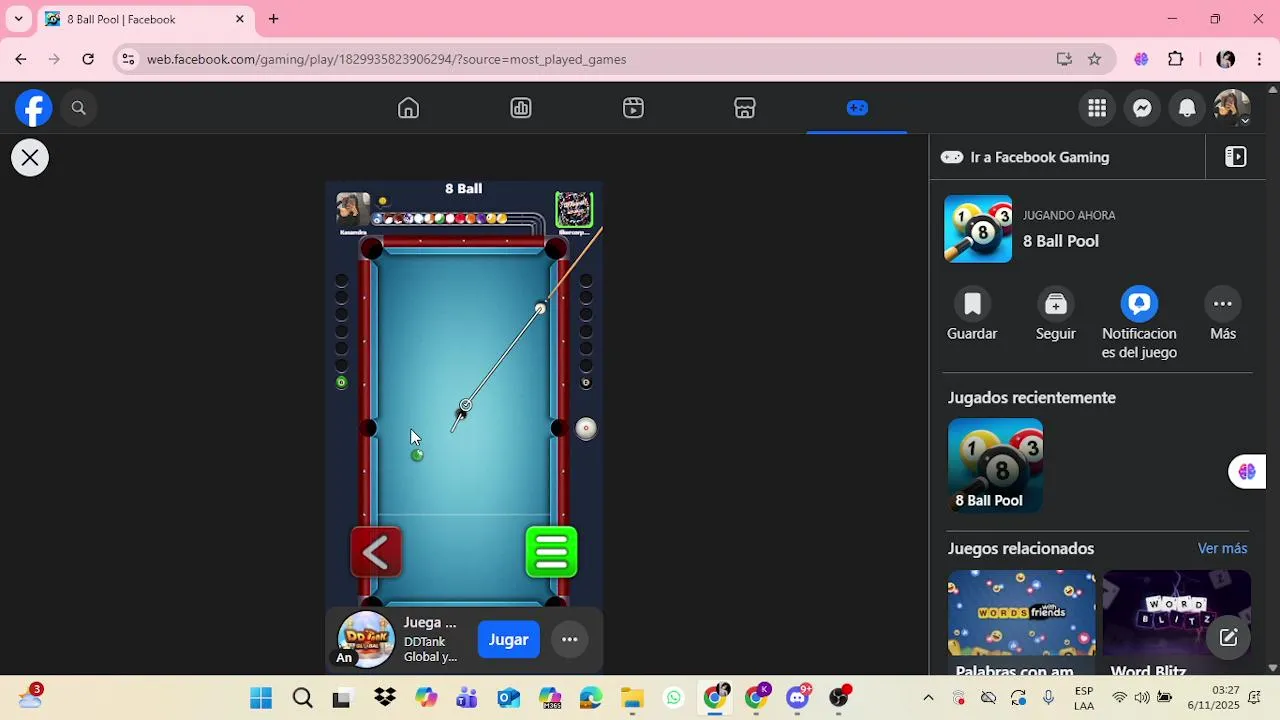Open Chrome profile avatar
1280x720 pixels.
tap(1225, 59)
